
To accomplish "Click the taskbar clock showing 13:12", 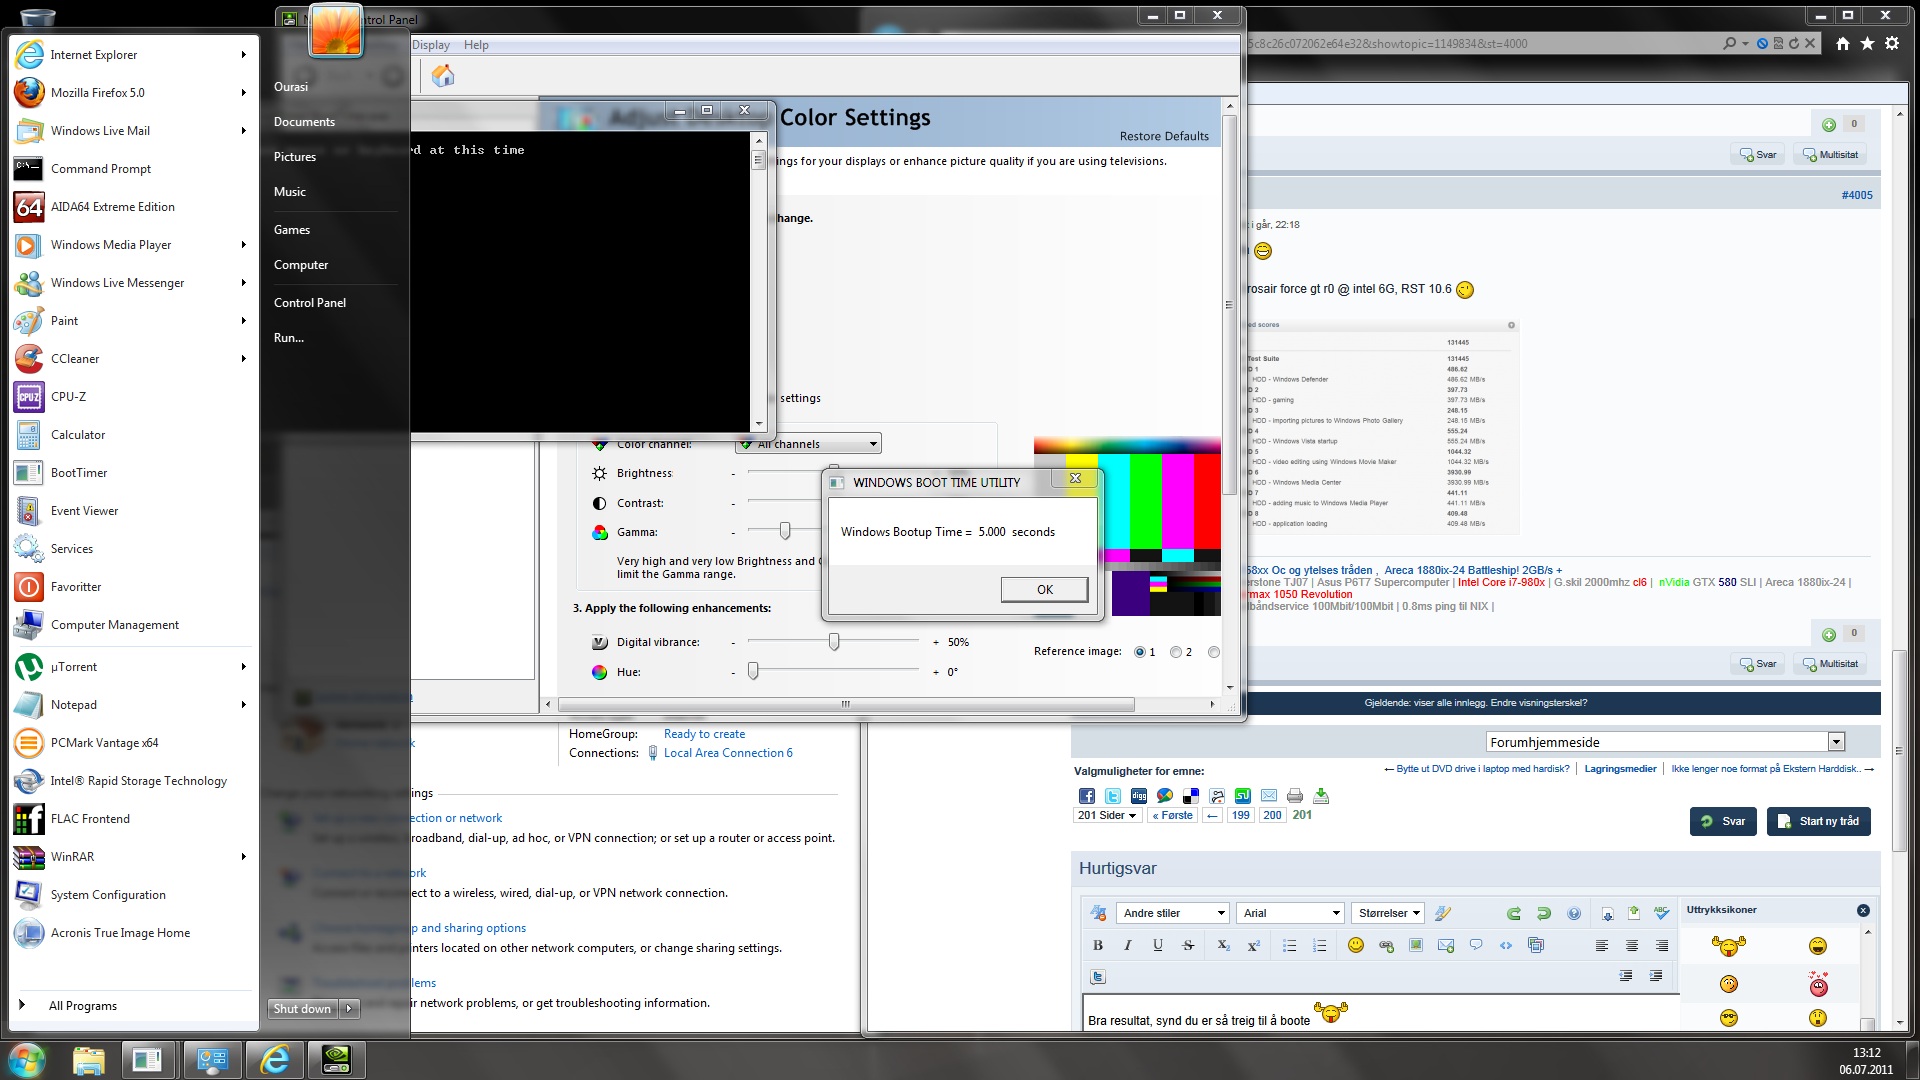I will pyautogui.click(x=1866, y=1053).
